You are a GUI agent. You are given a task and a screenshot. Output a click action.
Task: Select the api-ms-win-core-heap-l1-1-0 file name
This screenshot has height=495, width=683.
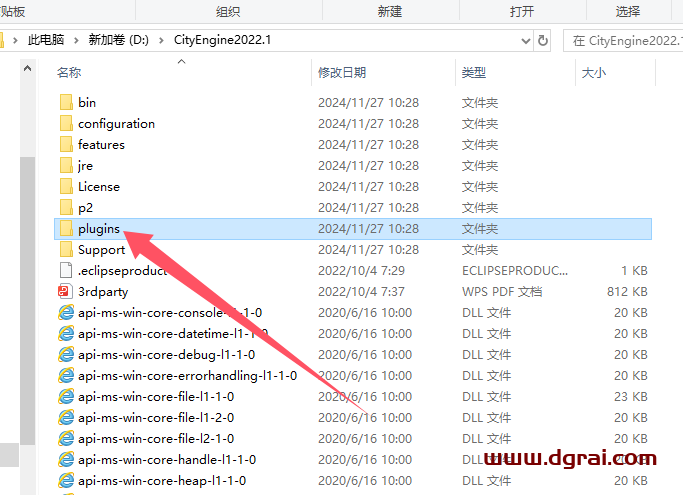162,481
